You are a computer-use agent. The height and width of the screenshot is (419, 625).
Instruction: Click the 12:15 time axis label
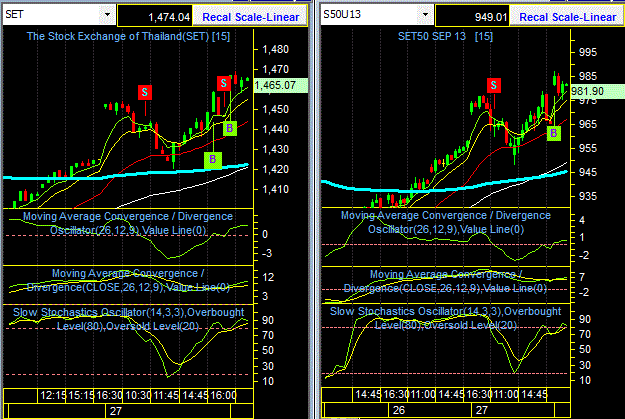[53, 395]
